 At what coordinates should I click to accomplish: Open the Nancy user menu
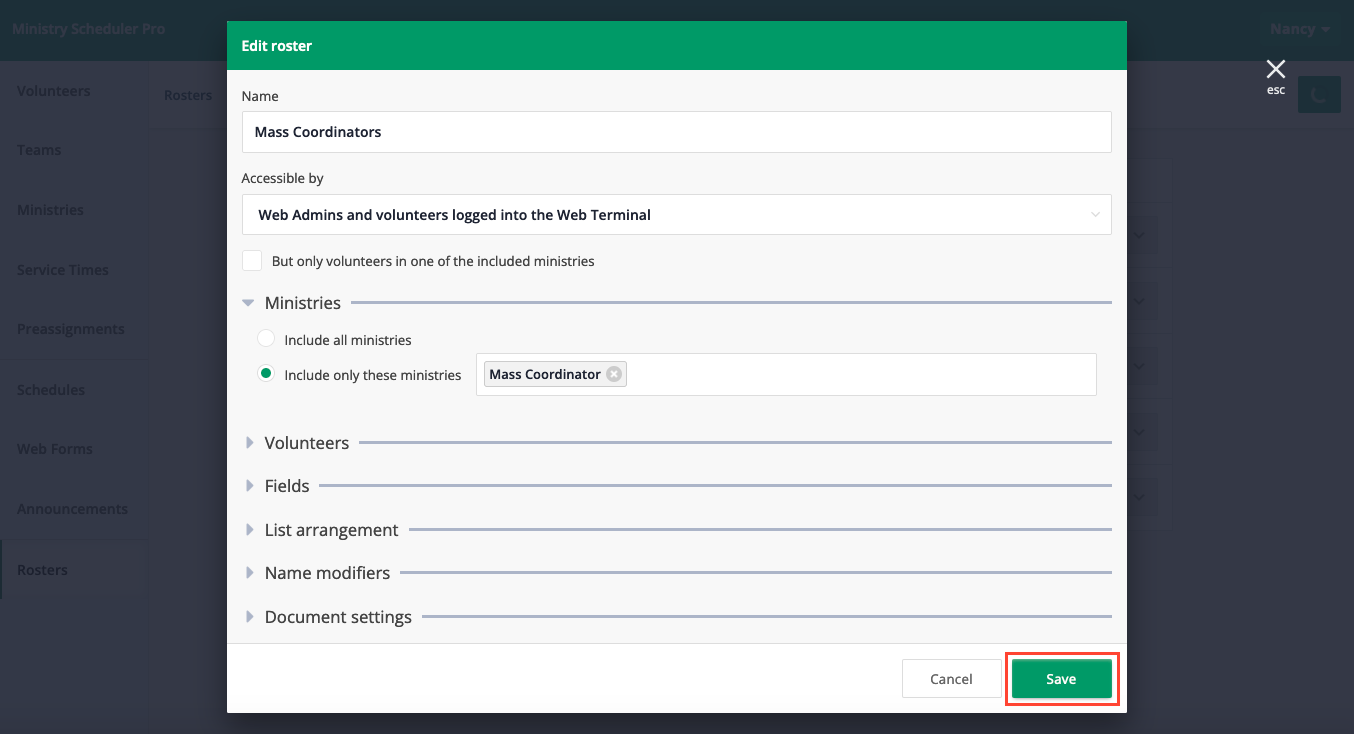pyautogui.click(x=1299, y=29)
